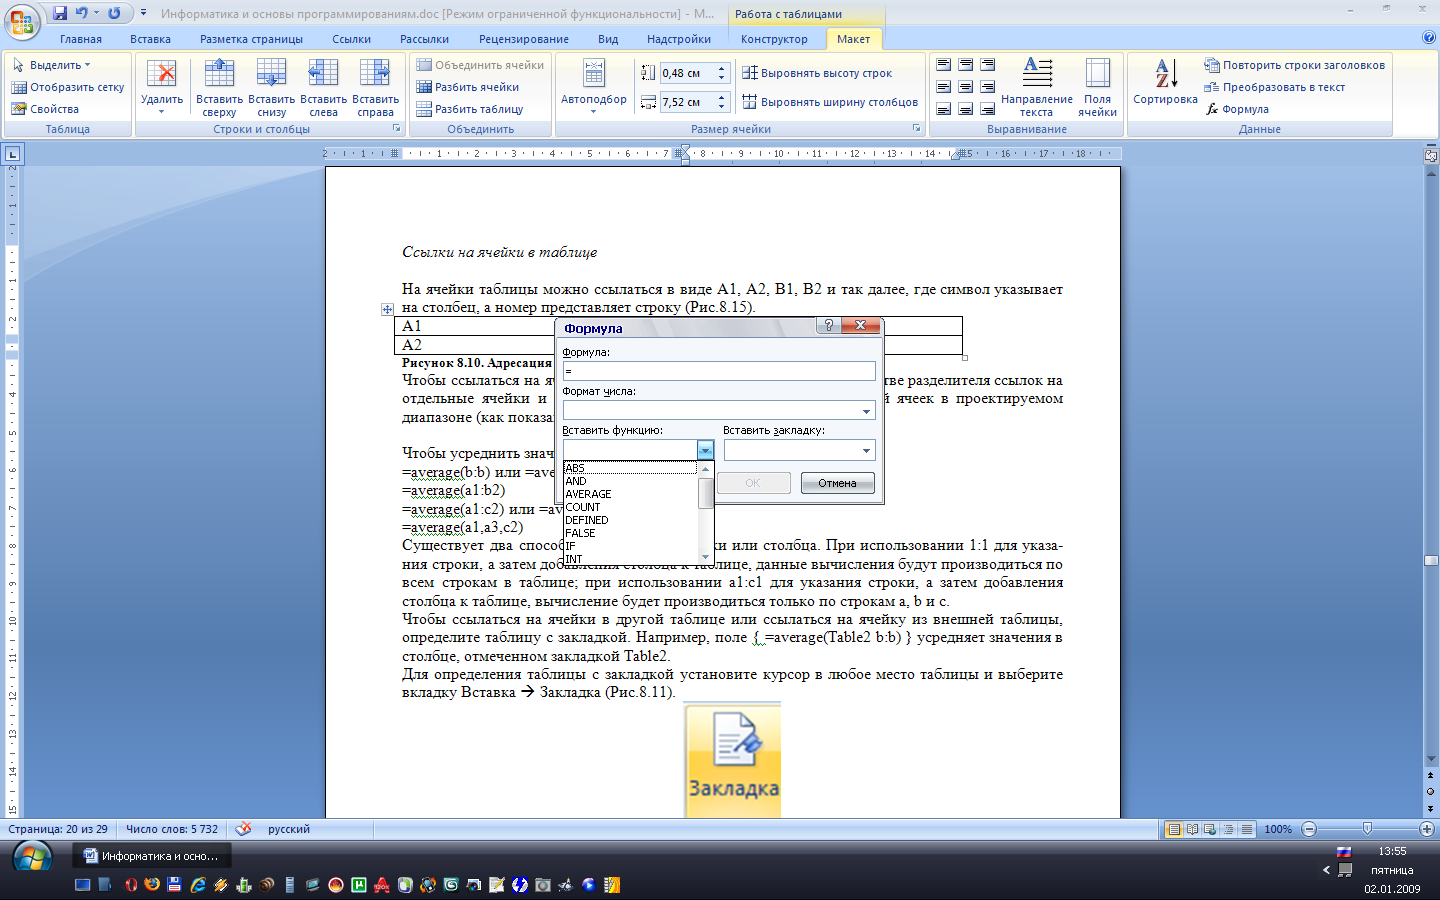Click Cancel (Отмена) in Formula dialog
This screenshot has height=900, width=1440.
point(837,483)
